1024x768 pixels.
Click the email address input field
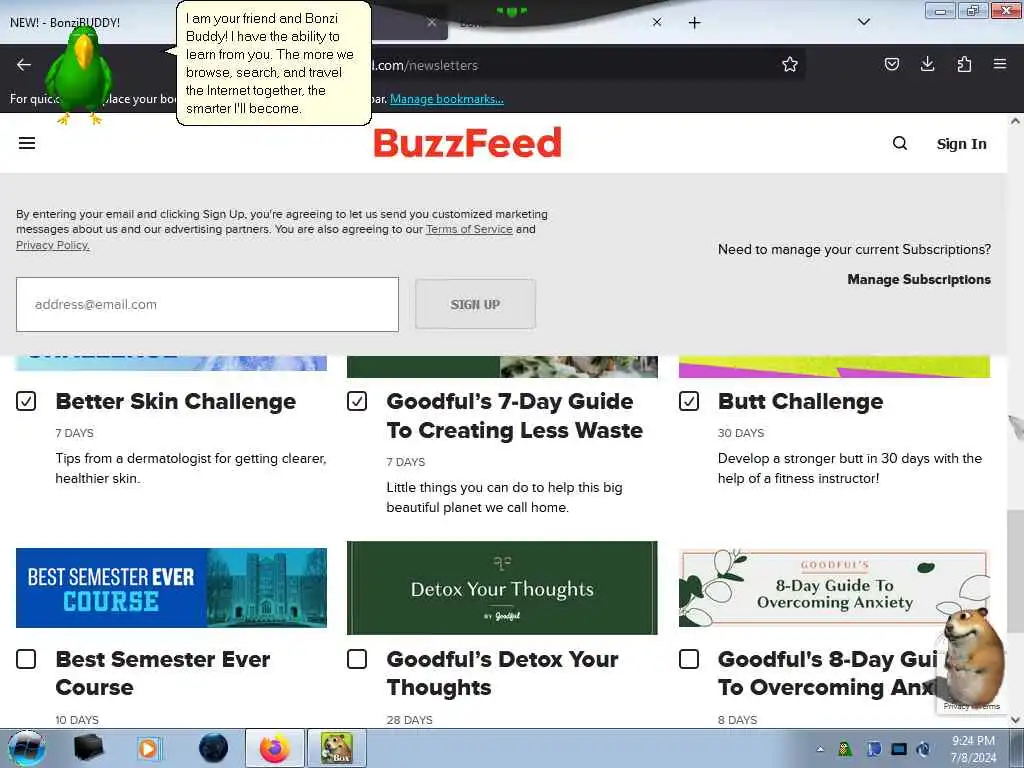coord(207,304)
